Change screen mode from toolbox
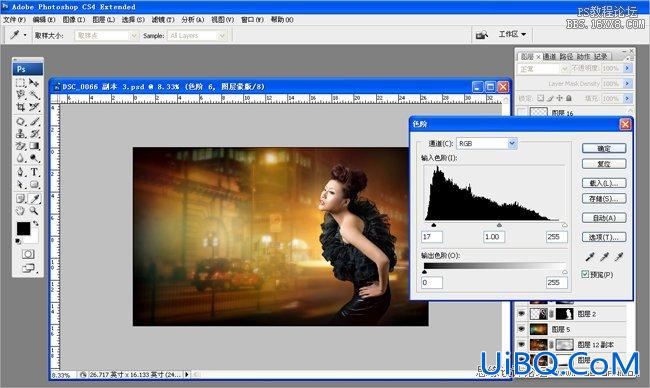This screenshot has width=650, height=388. click(28, 269)
